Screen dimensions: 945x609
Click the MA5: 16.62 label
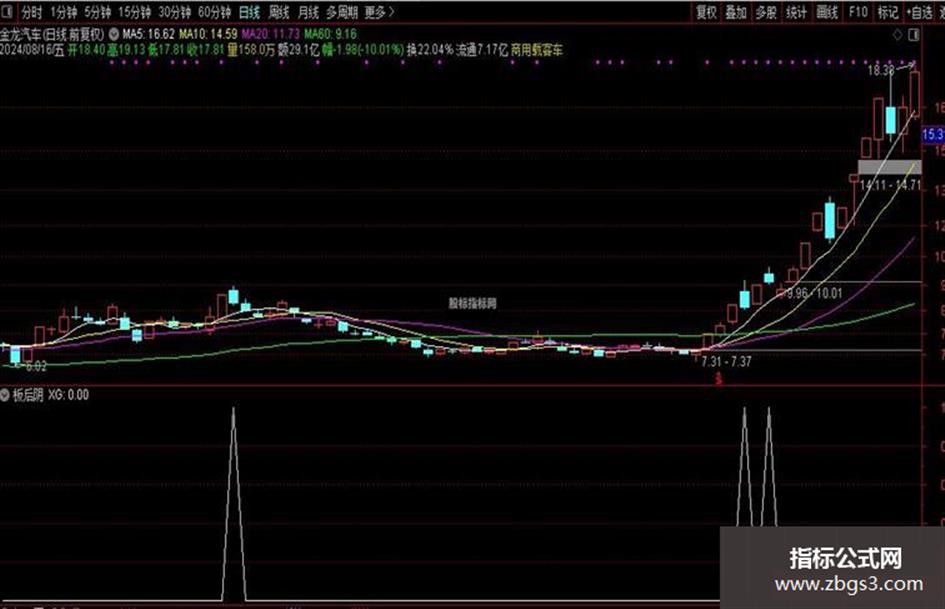(148, 34)
